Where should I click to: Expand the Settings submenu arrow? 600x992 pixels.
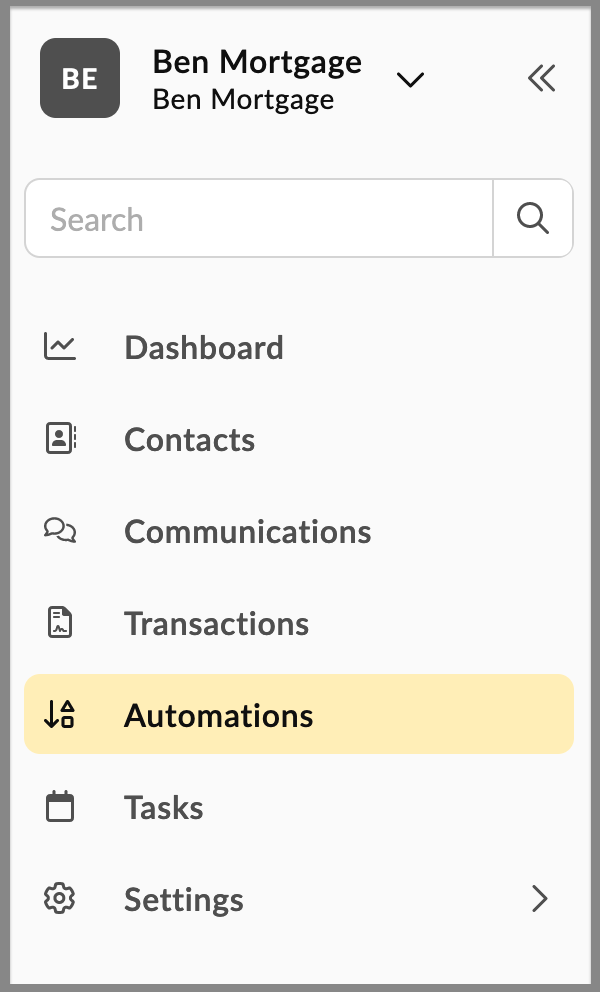(540, 898)
